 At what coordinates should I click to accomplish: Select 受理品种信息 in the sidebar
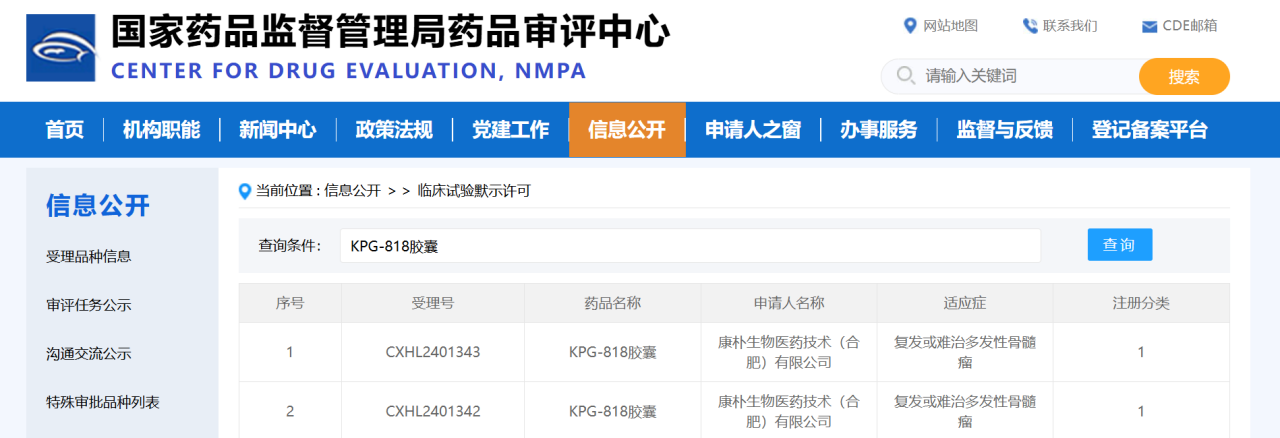click(x=89, y=256)
